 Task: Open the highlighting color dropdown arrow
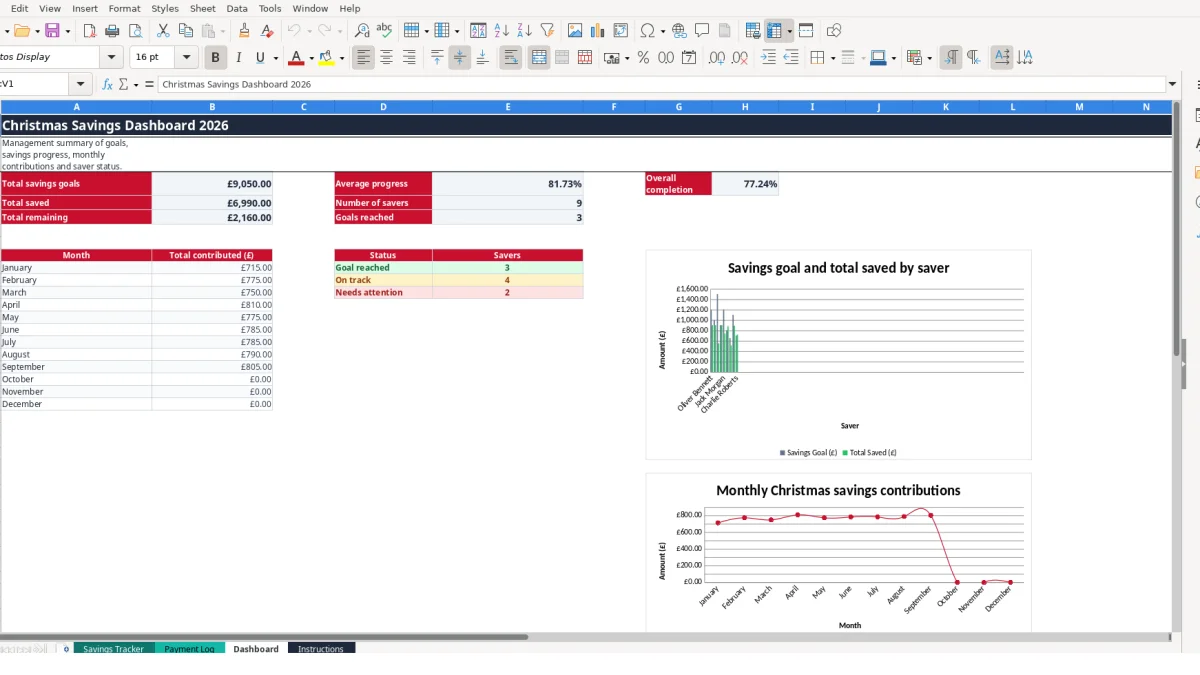[x=342, y=58]
